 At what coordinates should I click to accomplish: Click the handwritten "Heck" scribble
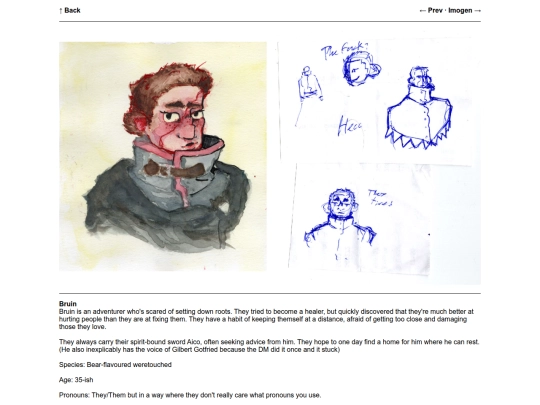pyautogui.click(x=350, y=126)
